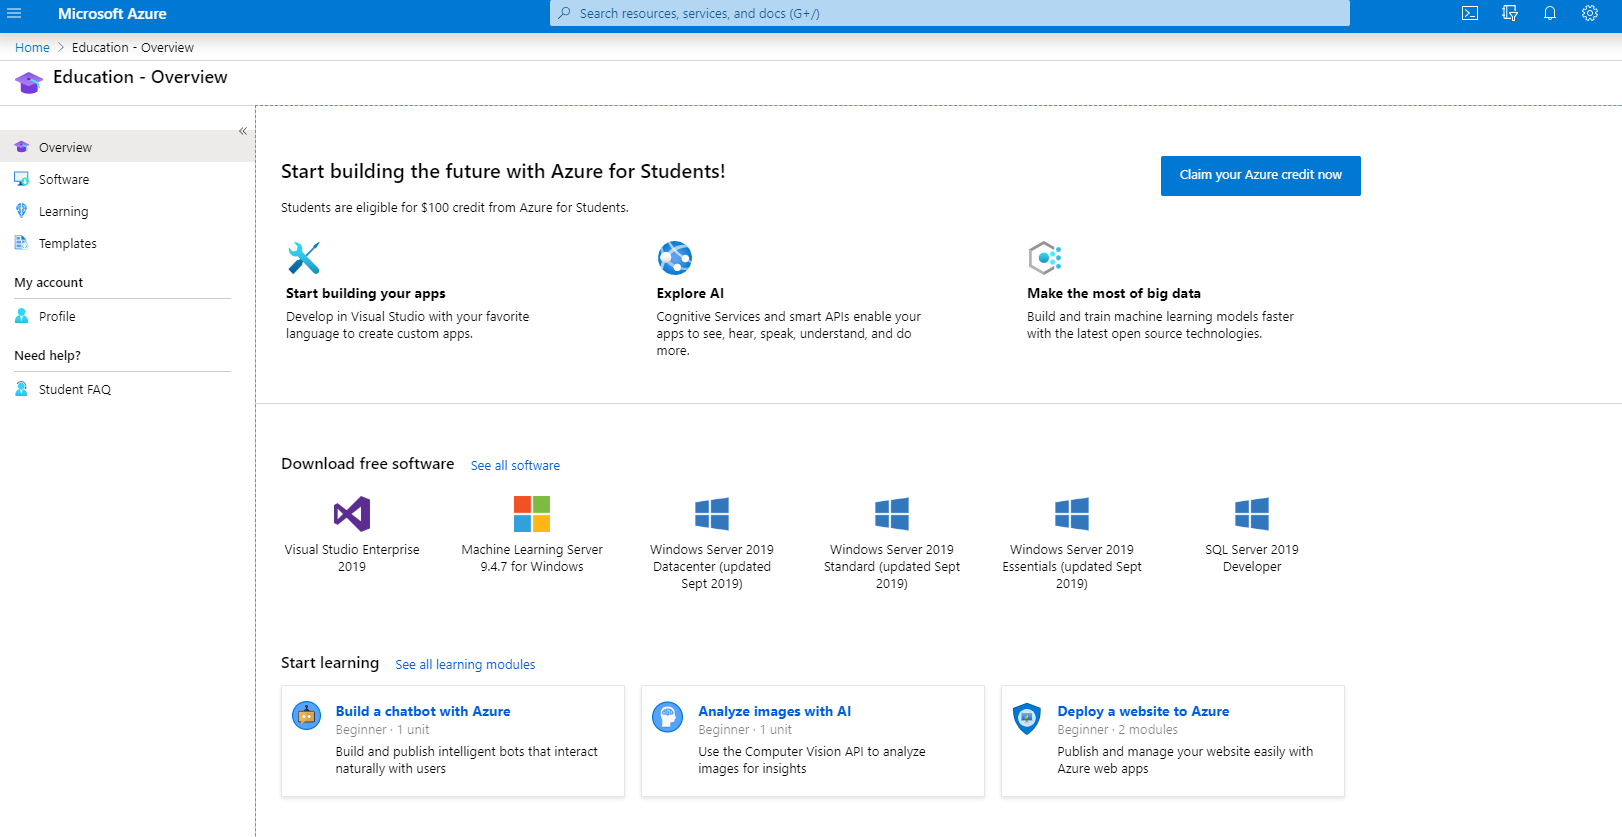Show notifications bell panel

(1550, 14)
